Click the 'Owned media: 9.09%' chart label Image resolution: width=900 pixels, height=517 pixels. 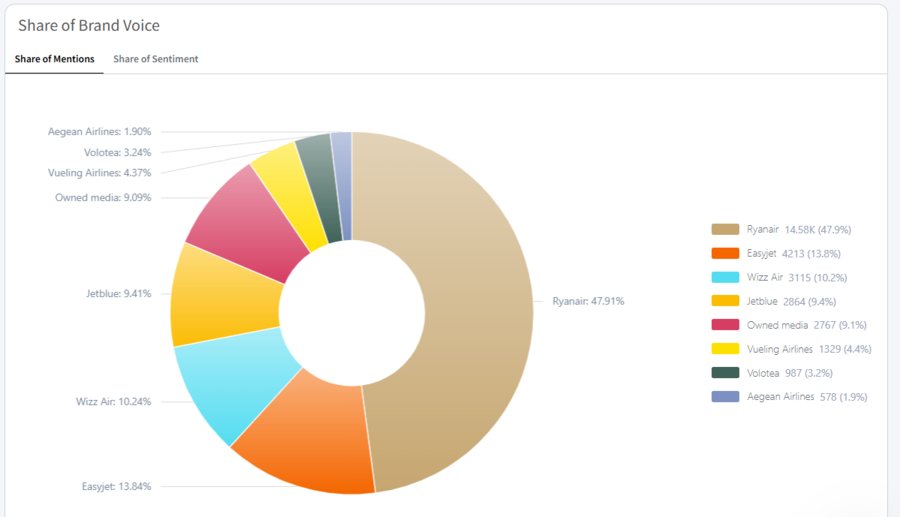[103, 198]
